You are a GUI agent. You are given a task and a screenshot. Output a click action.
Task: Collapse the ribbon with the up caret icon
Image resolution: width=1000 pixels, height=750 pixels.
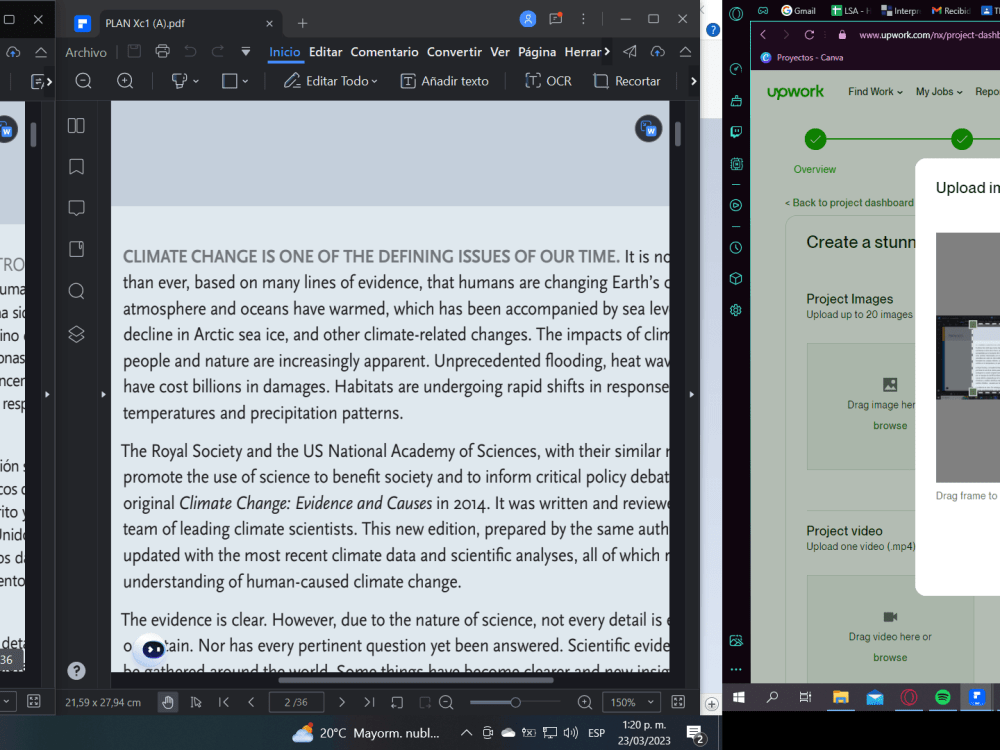point(686,52)
